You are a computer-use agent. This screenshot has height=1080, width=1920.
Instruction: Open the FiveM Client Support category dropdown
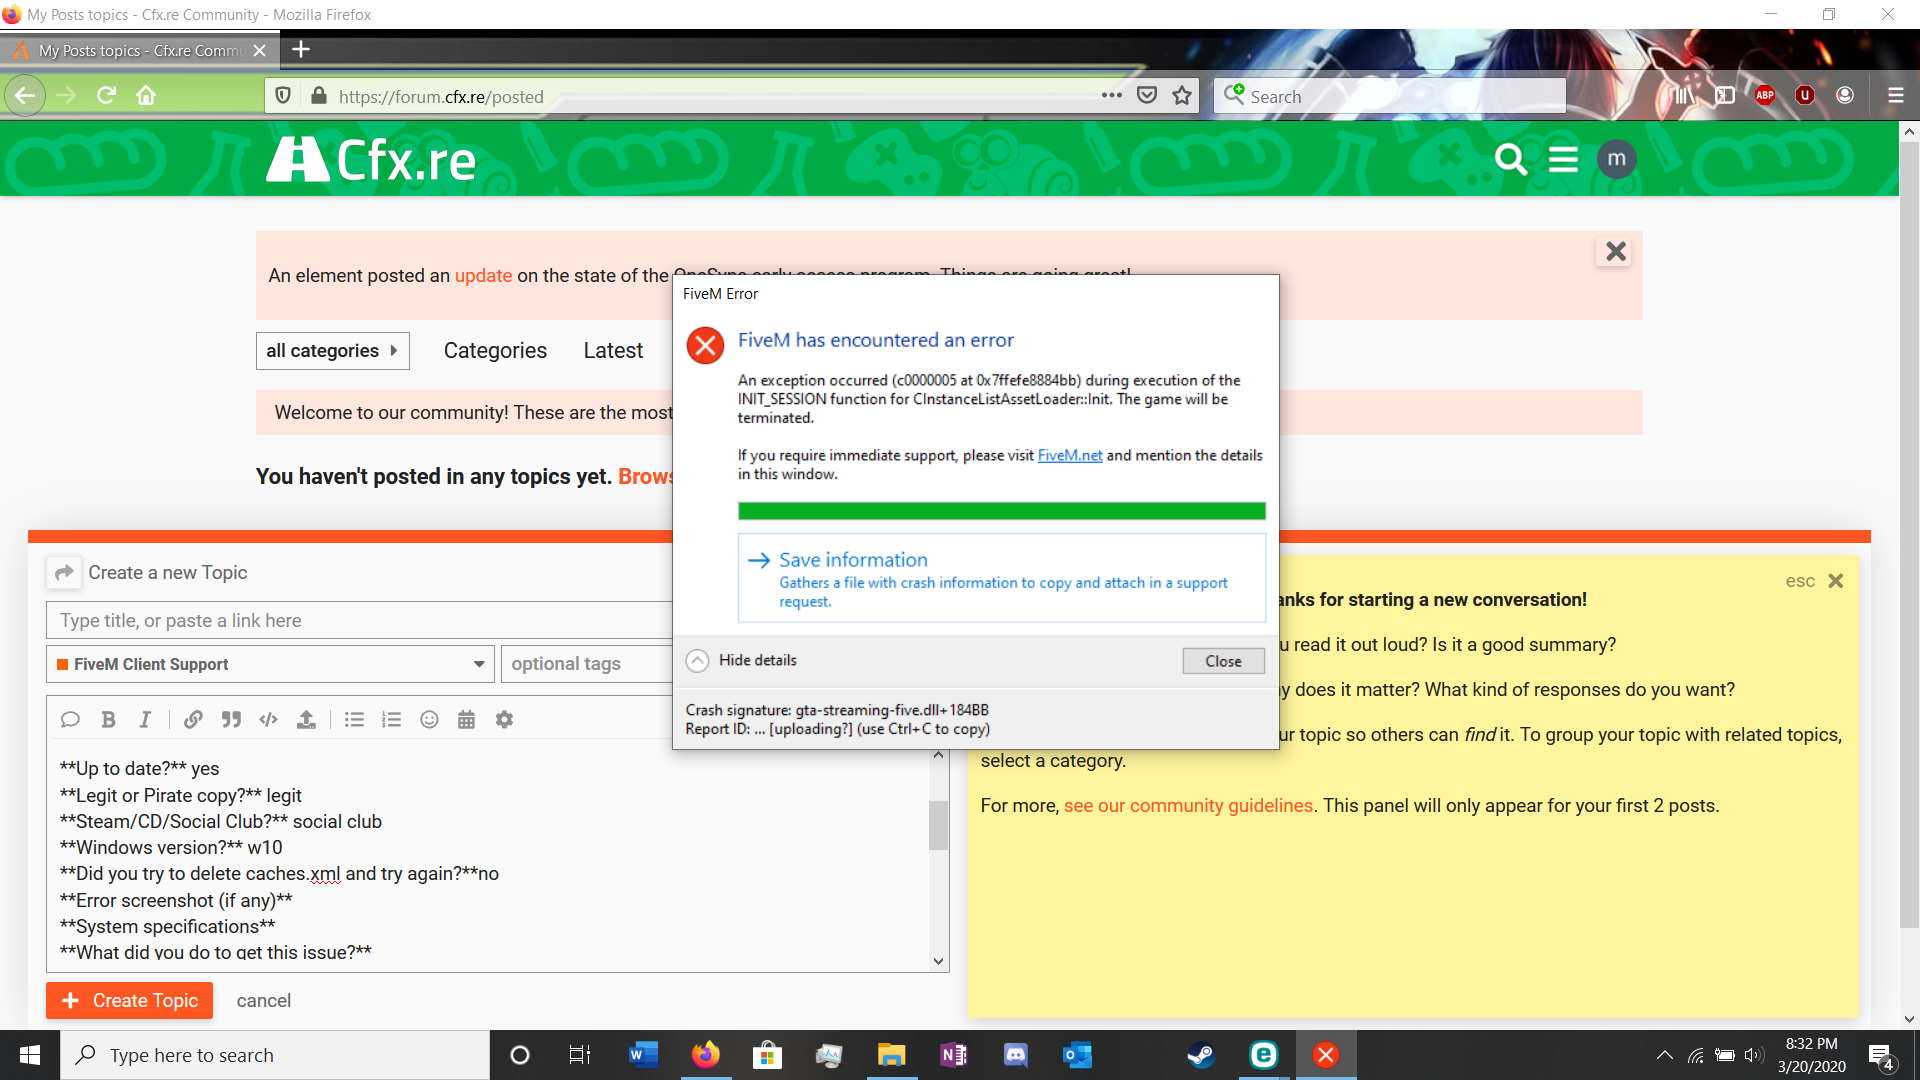point(270,664)
